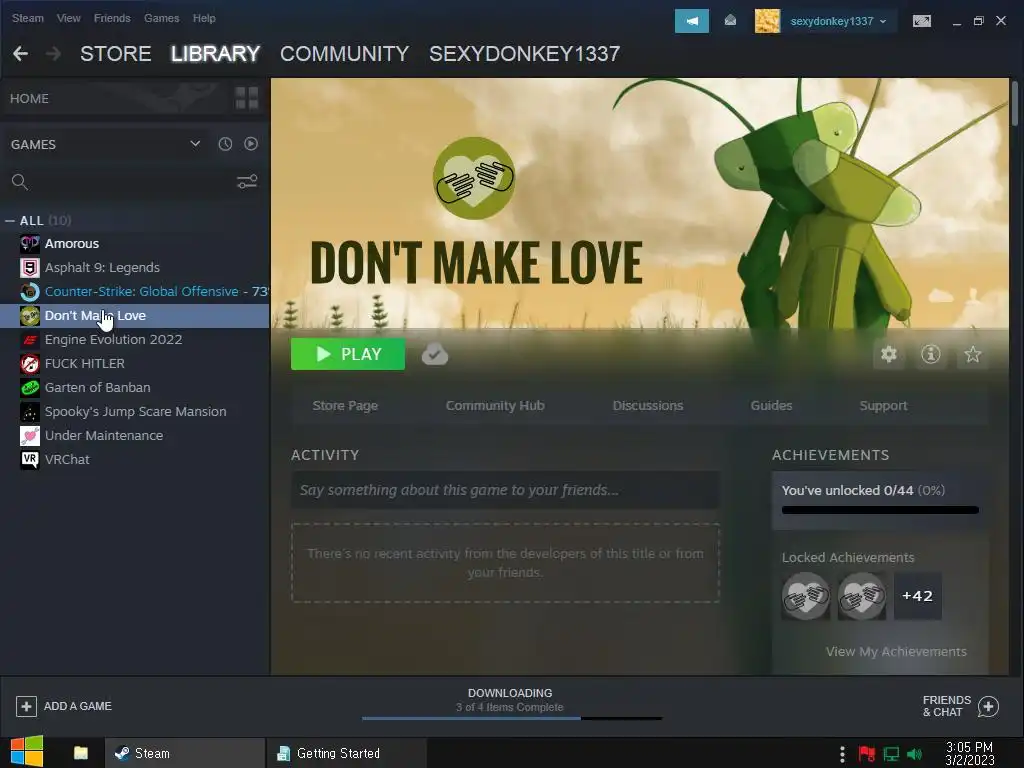Open the View menu
This screenshot has width=1024, height=768.
[x=69, y=18]
